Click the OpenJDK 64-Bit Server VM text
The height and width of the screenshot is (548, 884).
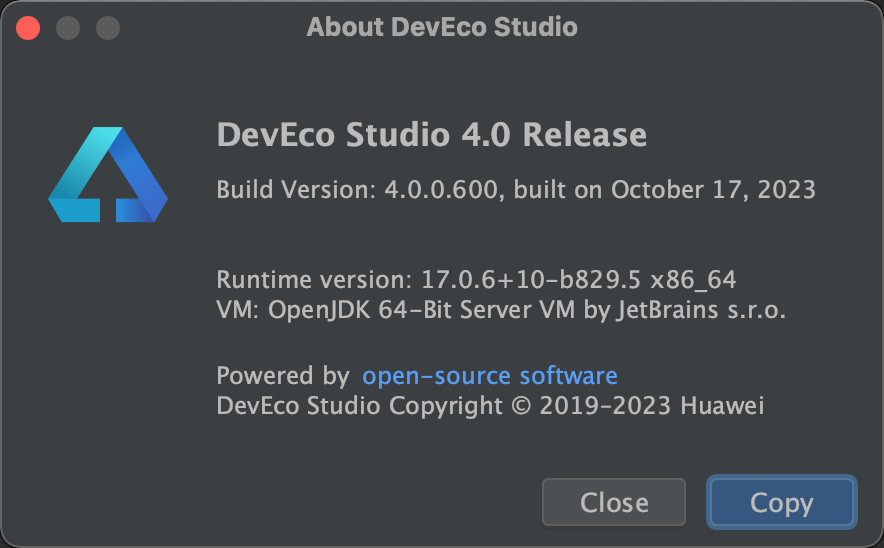pos(422,310)
